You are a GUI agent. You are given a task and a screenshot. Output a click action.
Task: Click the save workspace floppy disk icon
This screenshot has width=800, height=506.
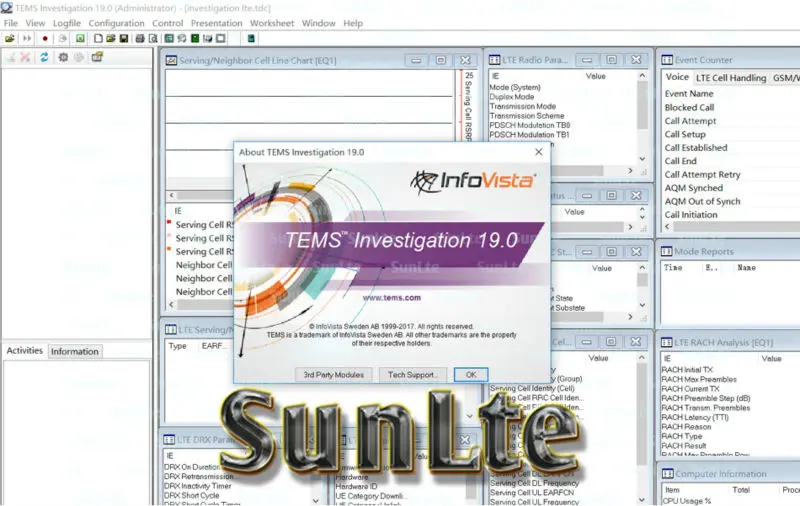point(123,39)
